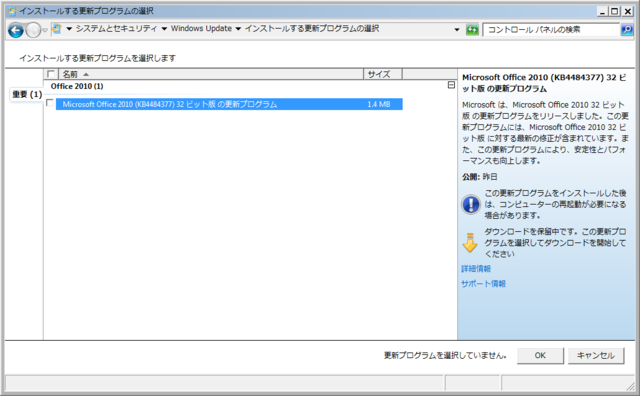The width and height of the screenshot is (640, 396).
Task: Select the 重要 (1) category tab
Action: point(27,95)
